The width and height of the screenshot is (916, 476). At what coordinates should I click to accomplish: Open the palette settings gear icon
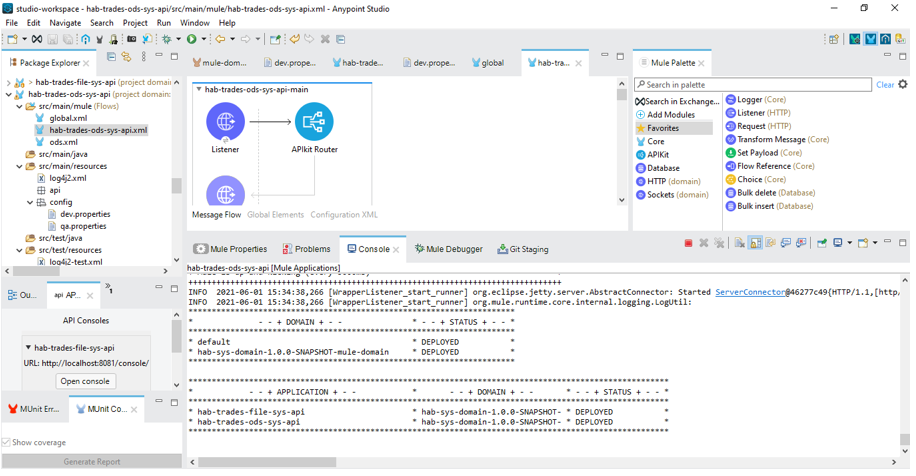click(x=903, y=84)
